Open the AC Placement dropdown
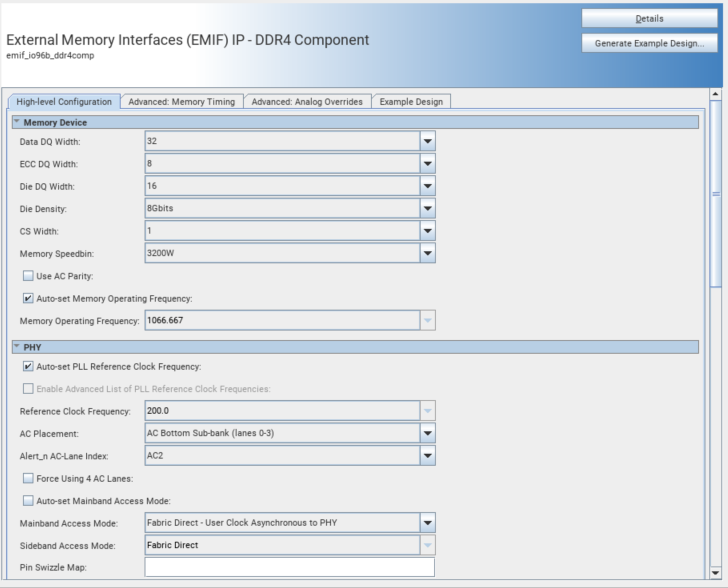728x588 pixels. (427, 433)
